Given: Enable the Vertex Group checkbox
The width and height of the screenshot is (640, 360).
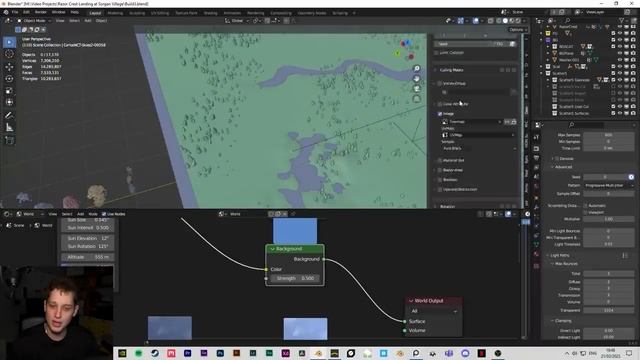Looking at the screenshot, I should 440,83.
